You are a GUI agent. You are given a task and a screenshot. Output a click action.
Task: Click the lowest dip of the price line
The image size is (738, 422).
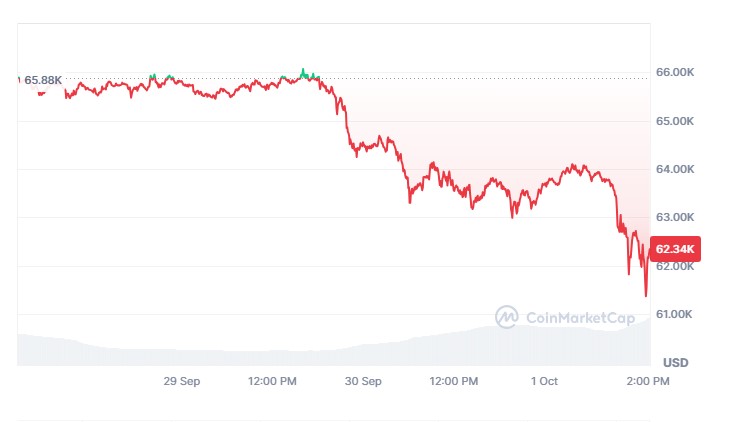tap(646, 295)
